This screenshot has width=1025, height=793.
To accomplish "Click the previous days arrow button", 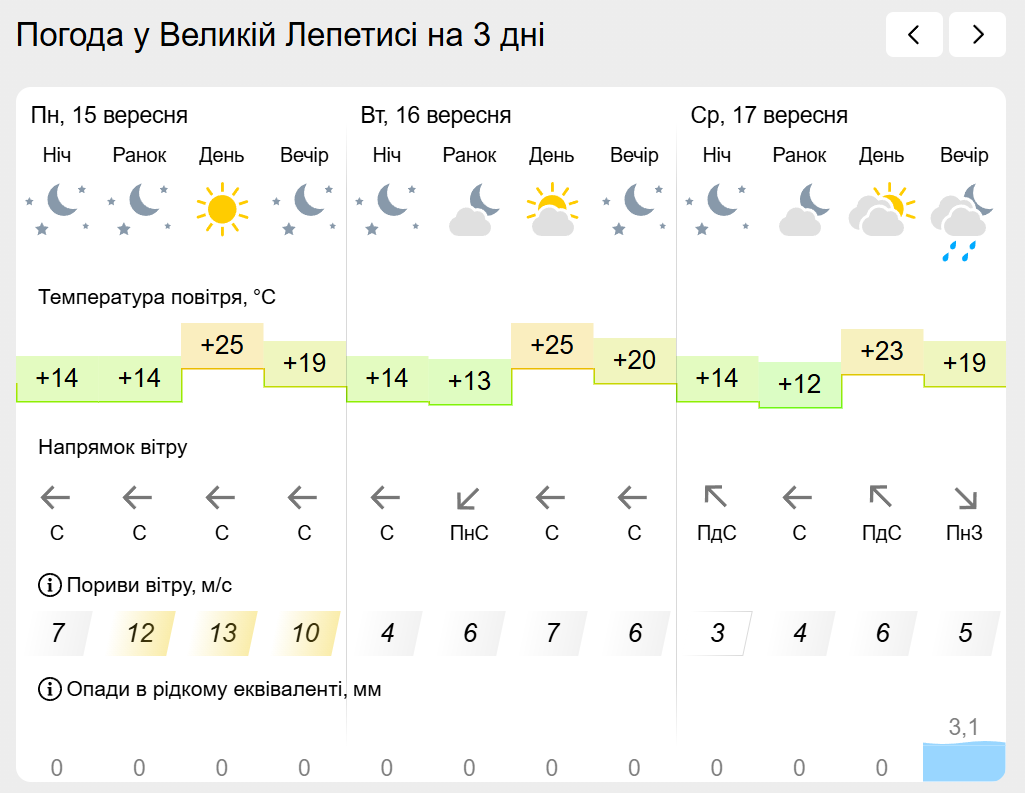I will point(914,35).
